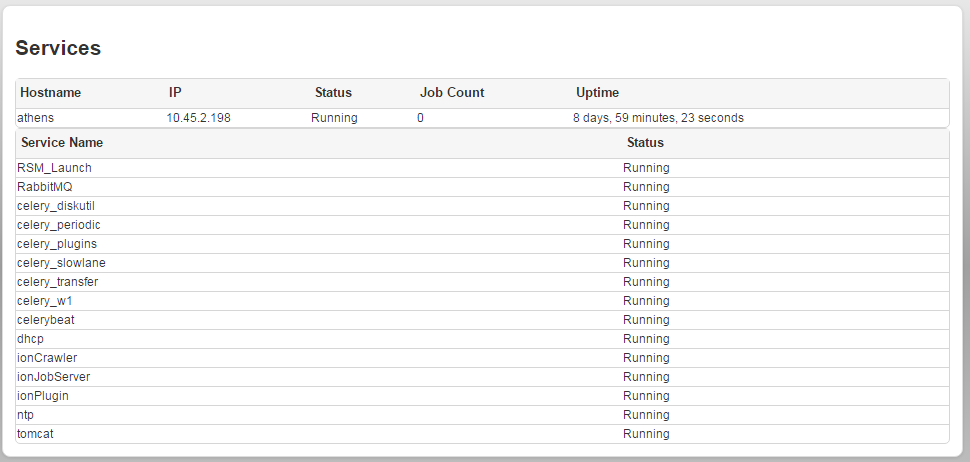Click the celery_transfer service name

click(58, 282)
